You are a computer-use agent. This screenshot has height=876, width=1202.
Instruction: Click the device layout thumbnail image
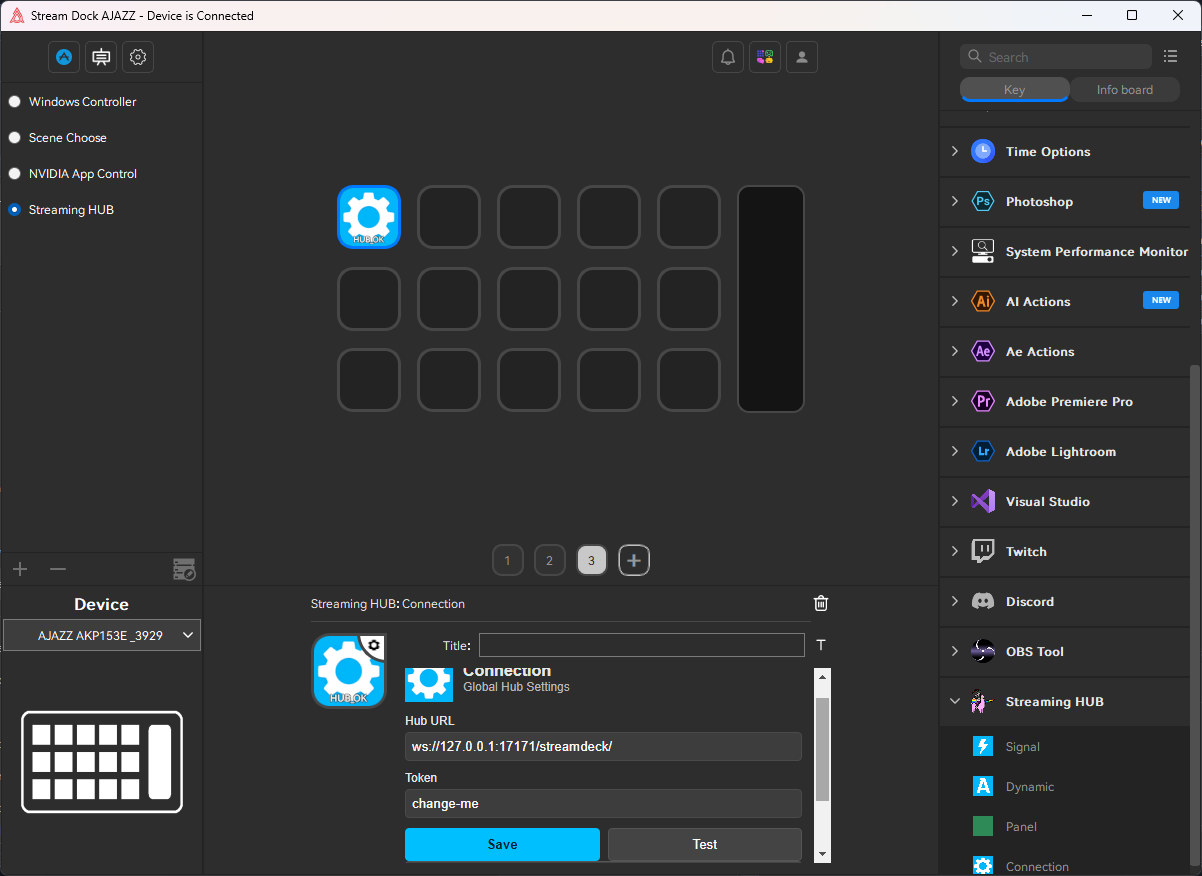pyautogui.click(x=102, y=762)
